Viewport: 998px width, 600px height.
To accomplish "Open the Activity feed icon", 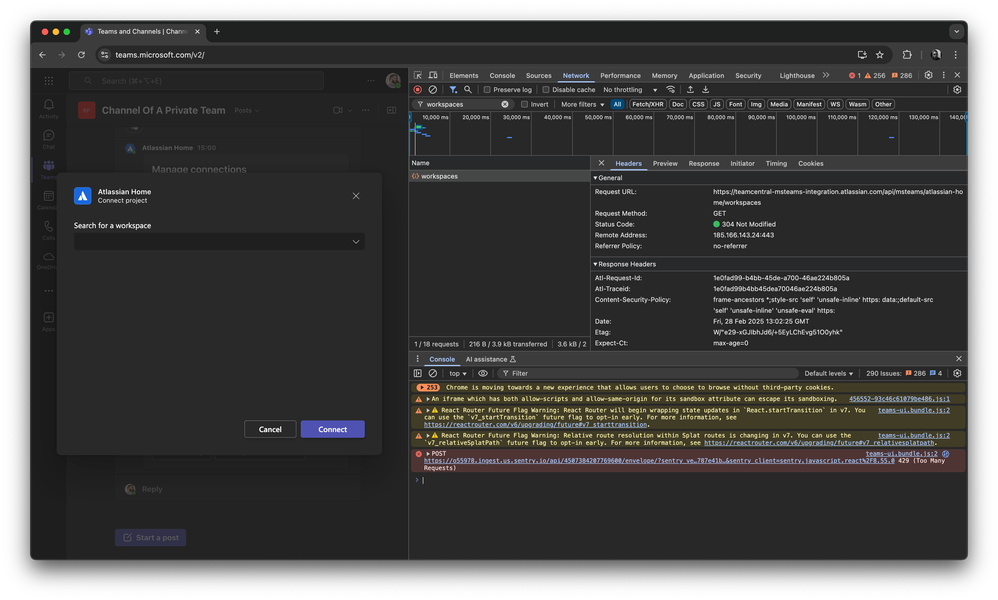I will 48,103.
